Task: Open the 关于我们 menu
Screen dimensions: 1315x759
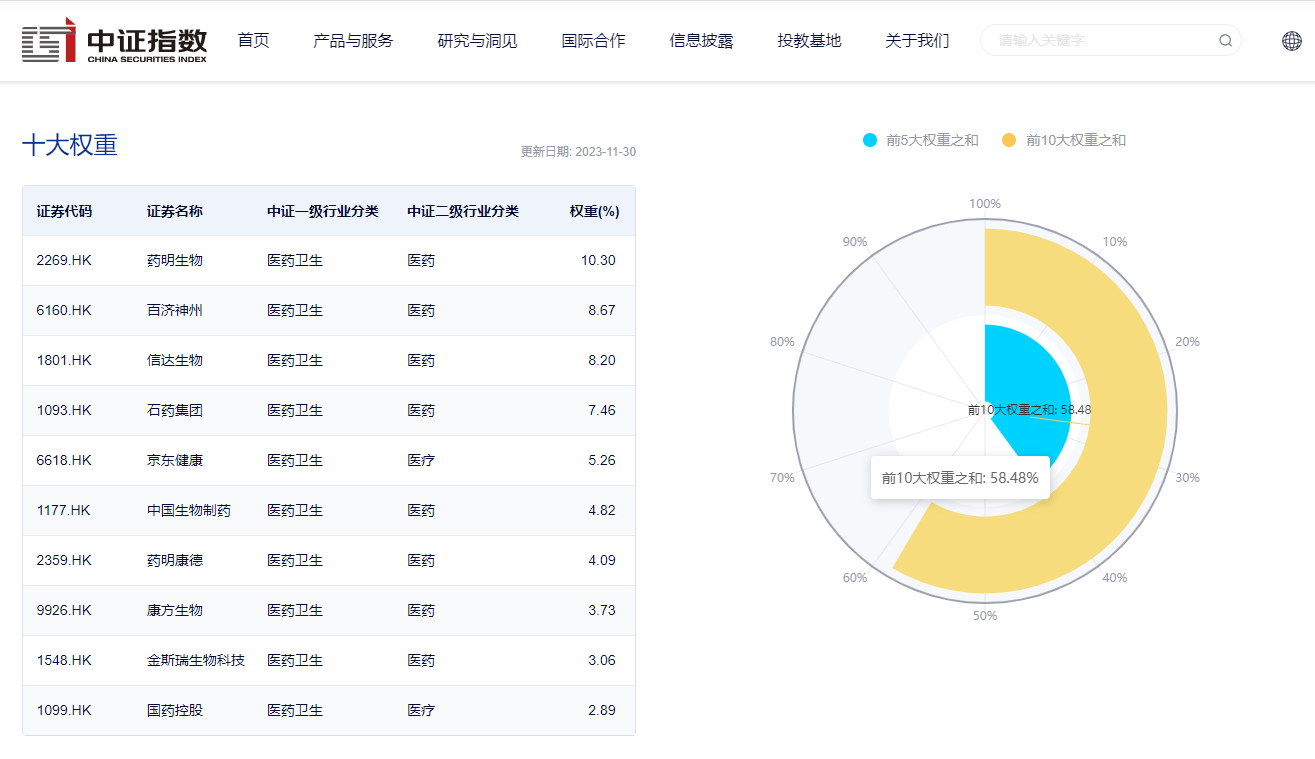Action: click(917, 41)
